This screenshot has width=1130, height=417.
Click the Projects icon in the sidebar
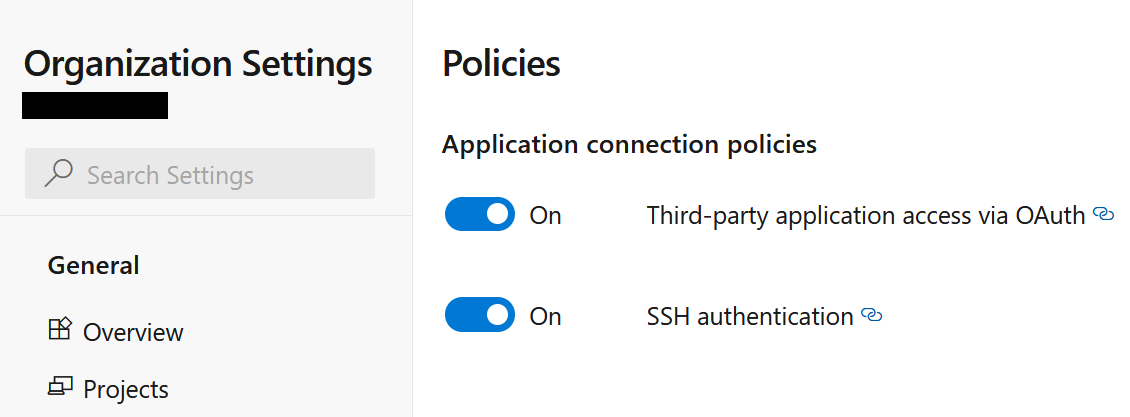(x=60, y=386)
